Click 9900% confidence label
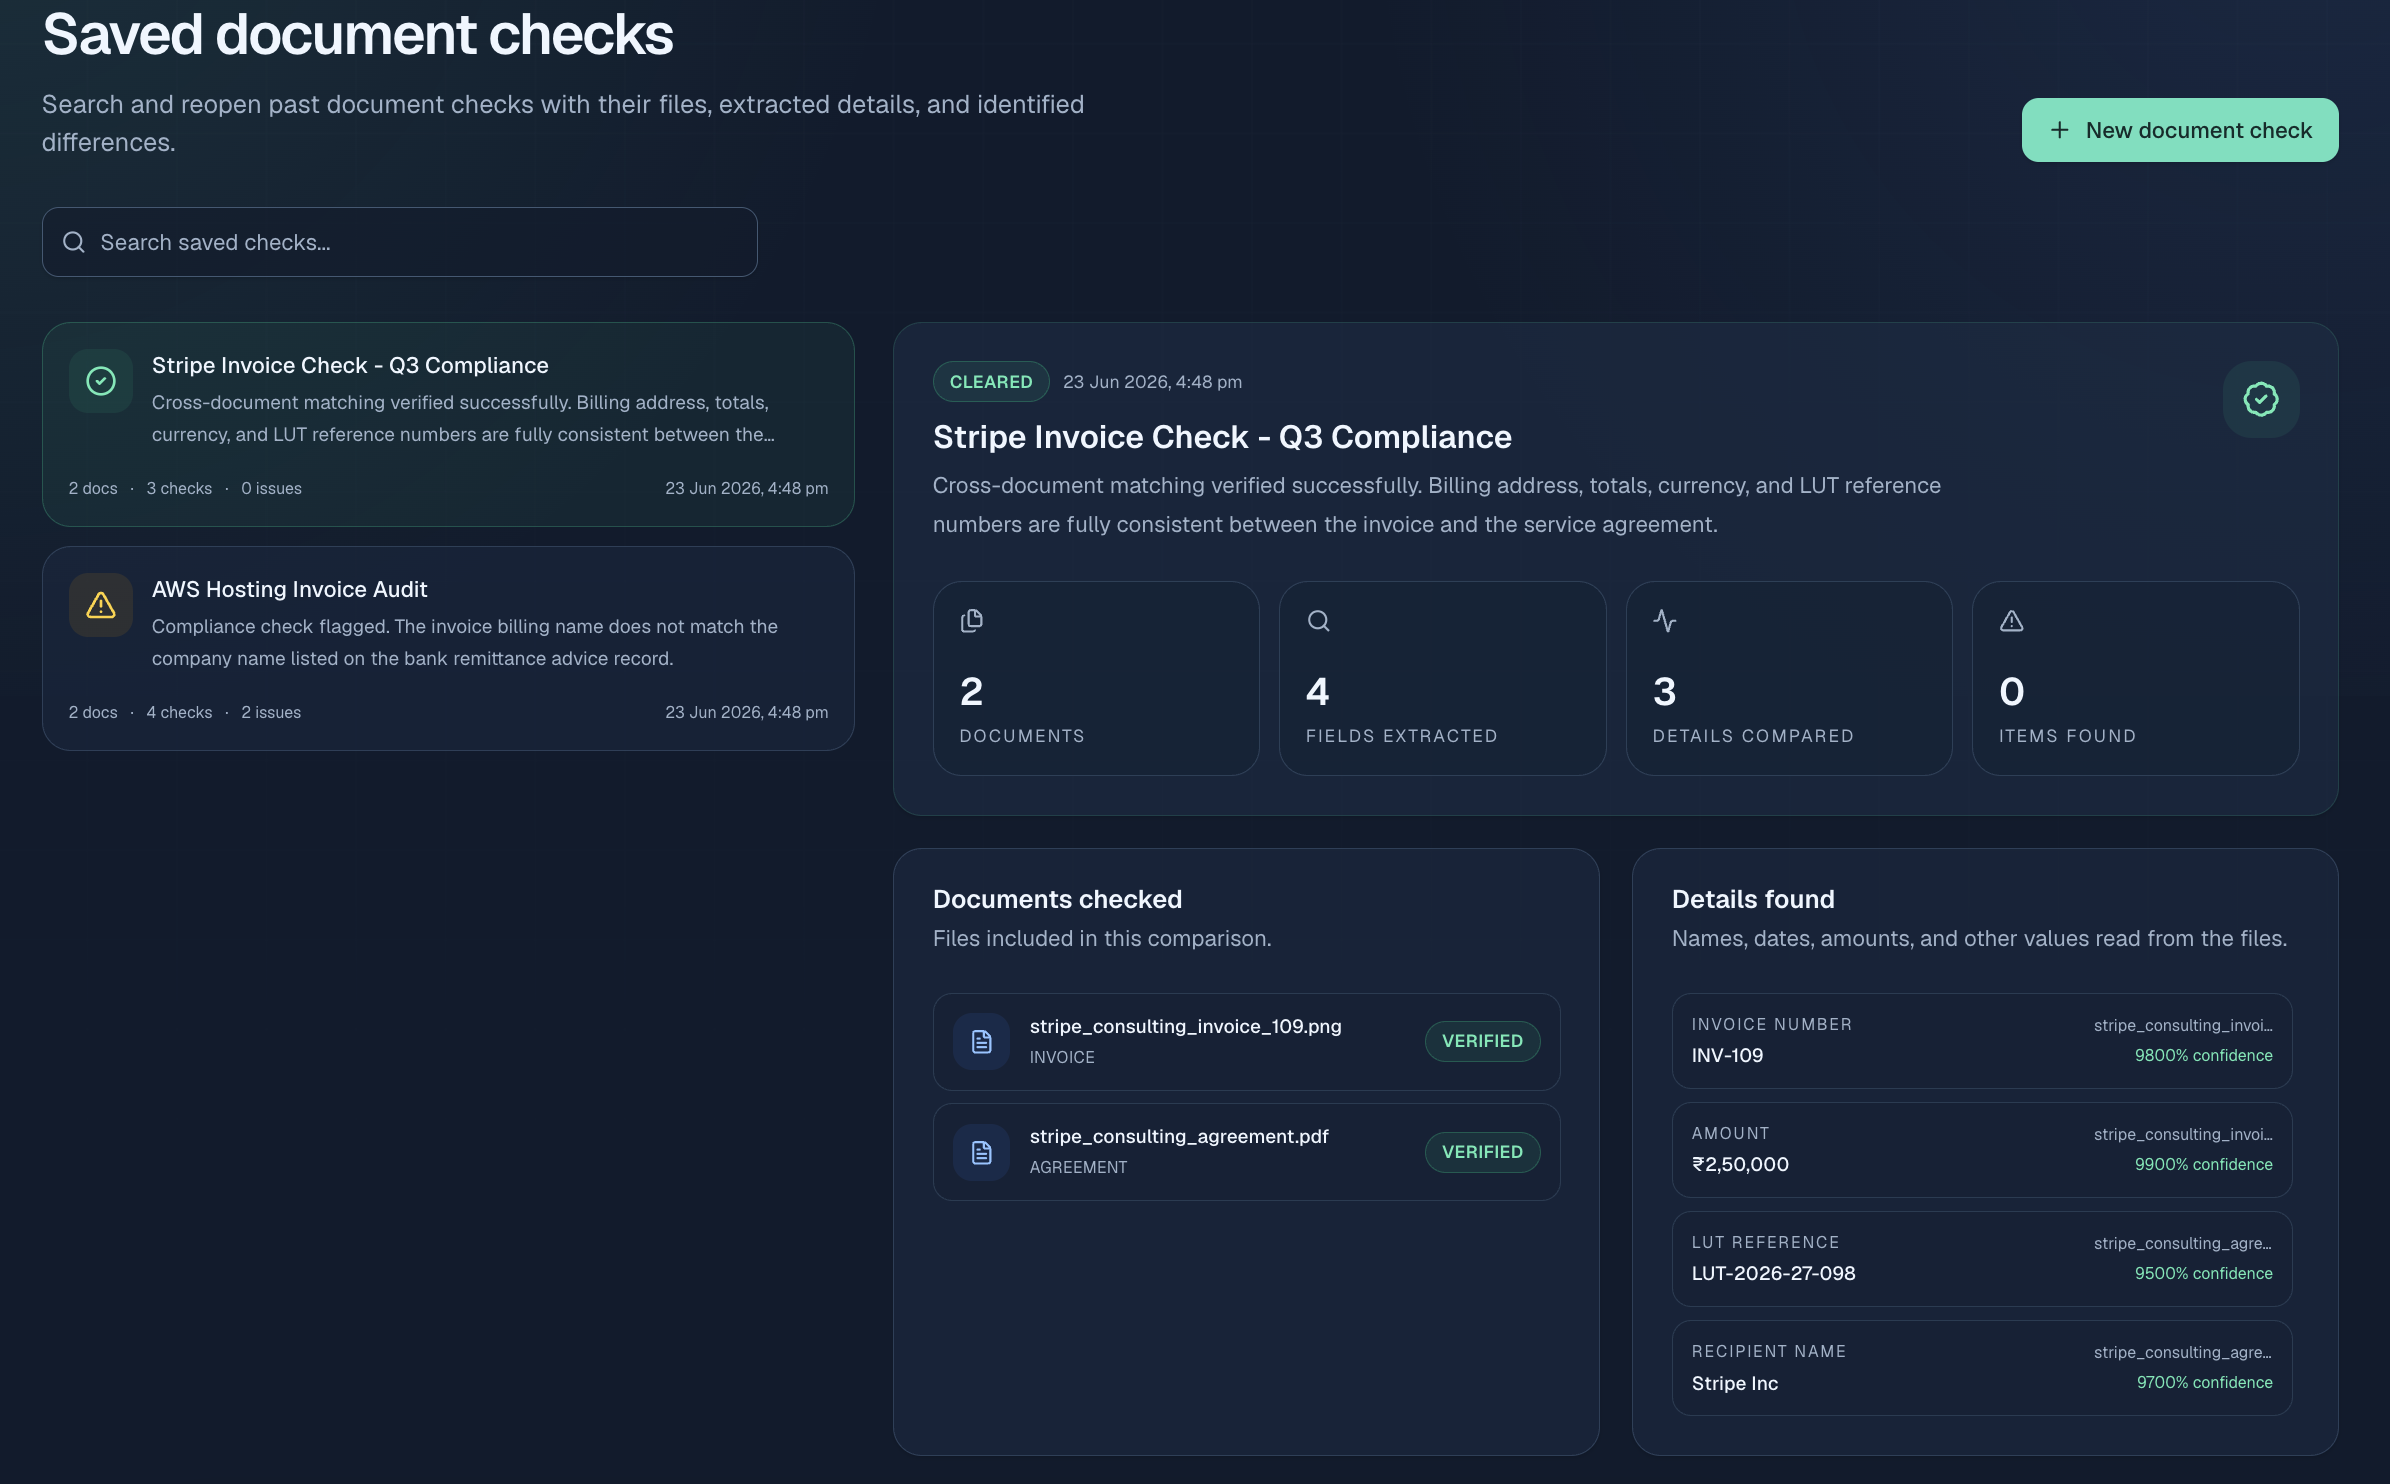Viewport: 2390px width, 1484px height. (2203, 1164)
